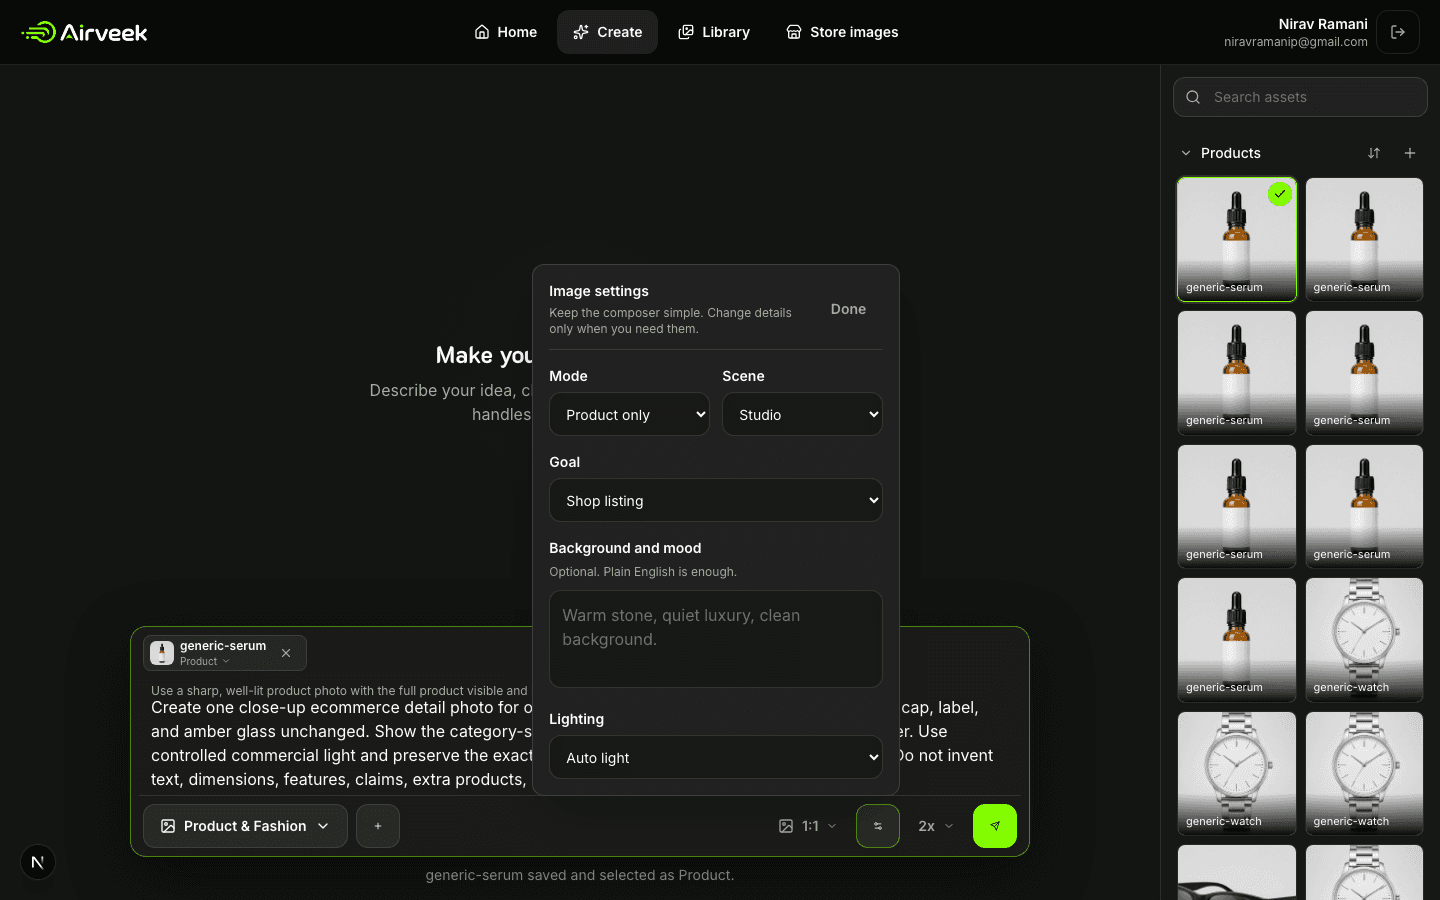The height and width of the screenshot is (900, 1440).
Task: Click the "Scene" label
Action: pos(743,376)
